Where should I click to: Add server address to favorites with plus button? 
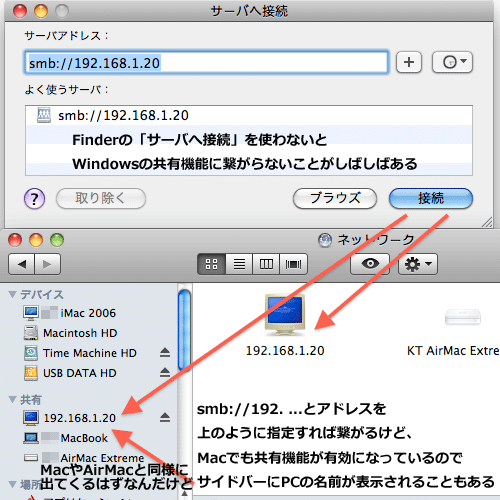[x=409, y=62]
